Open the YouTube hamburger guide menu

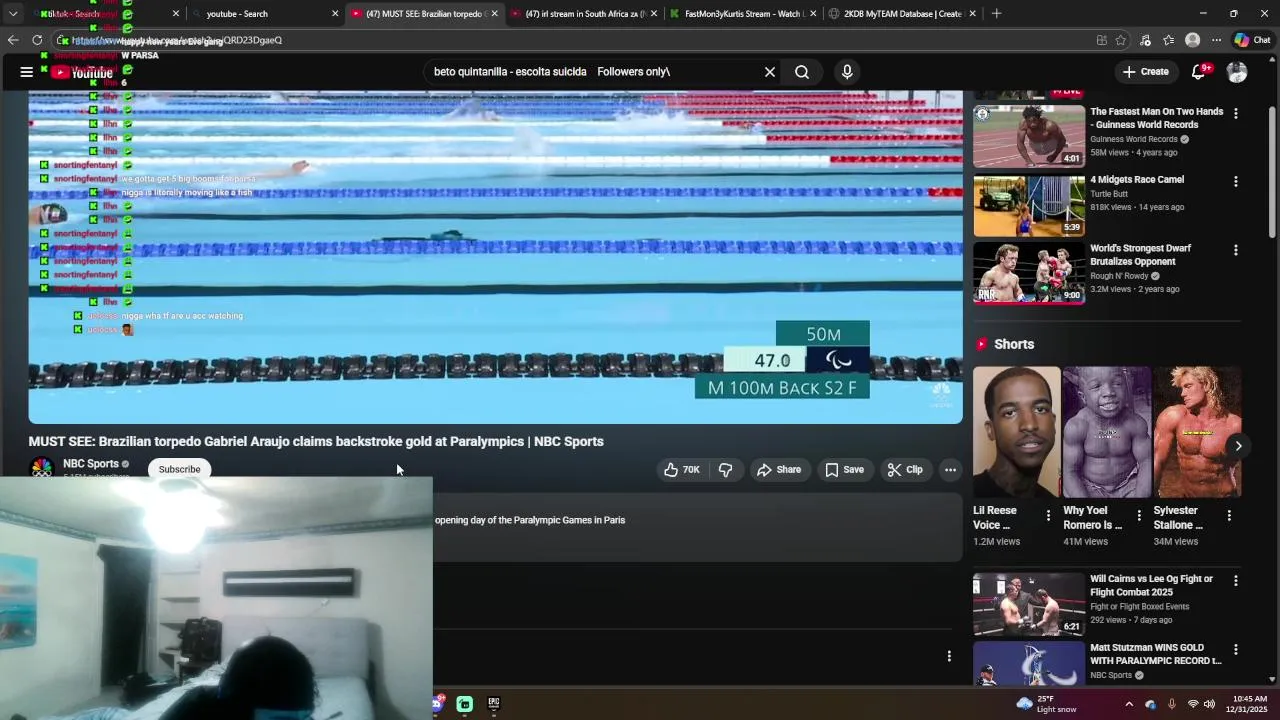tap(26, 72)
